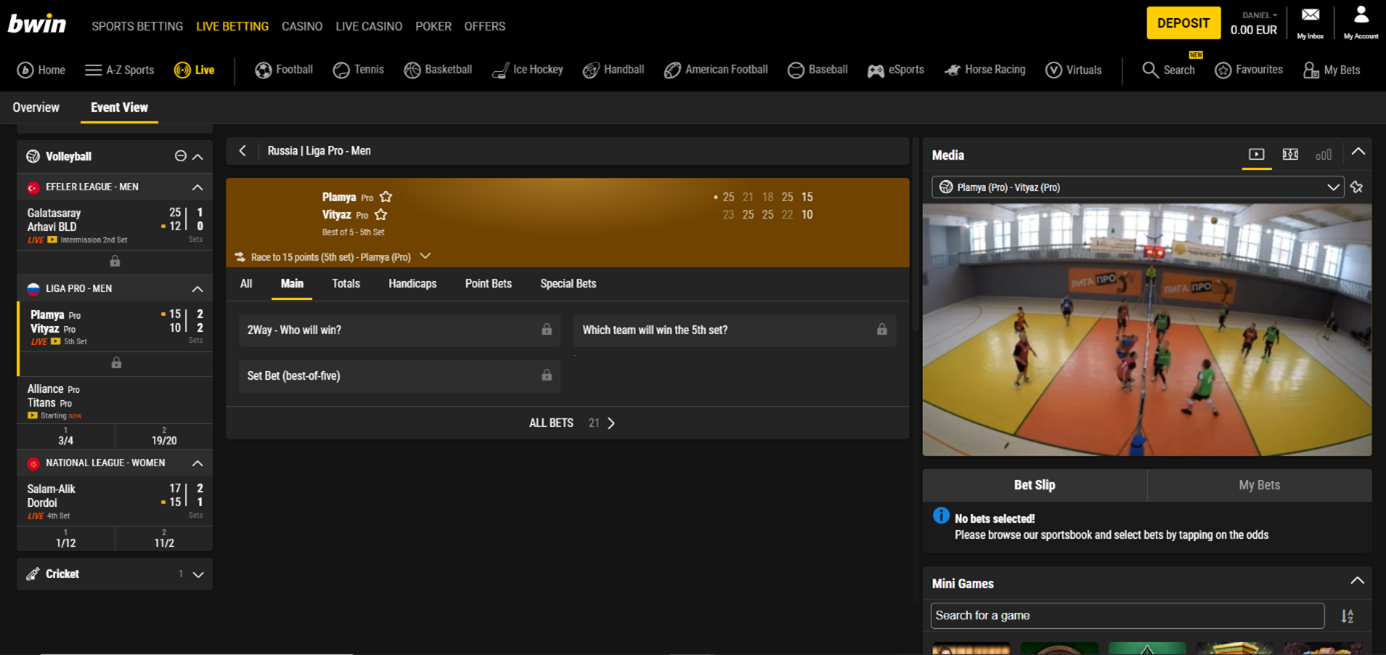The image size is (1386, 655).
Task: Open Offers menu
Action: tap(485, 26)
